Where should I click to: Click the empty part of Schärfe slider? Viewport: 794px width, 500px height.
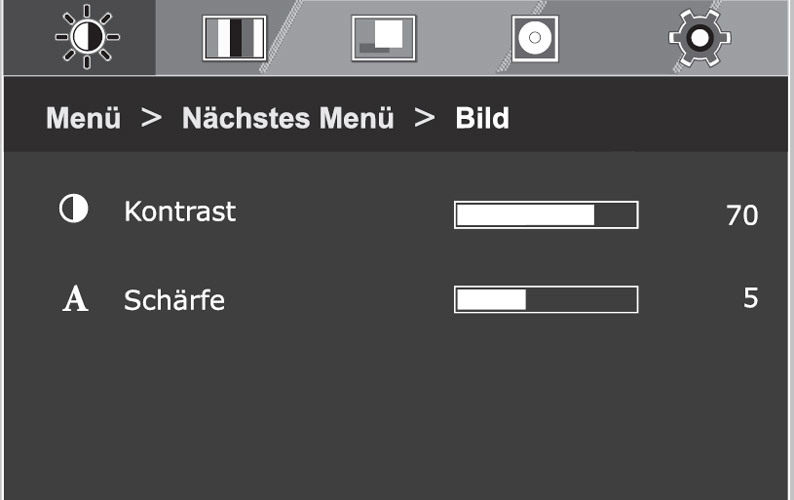pyautogui.click(x=581, y=299)
